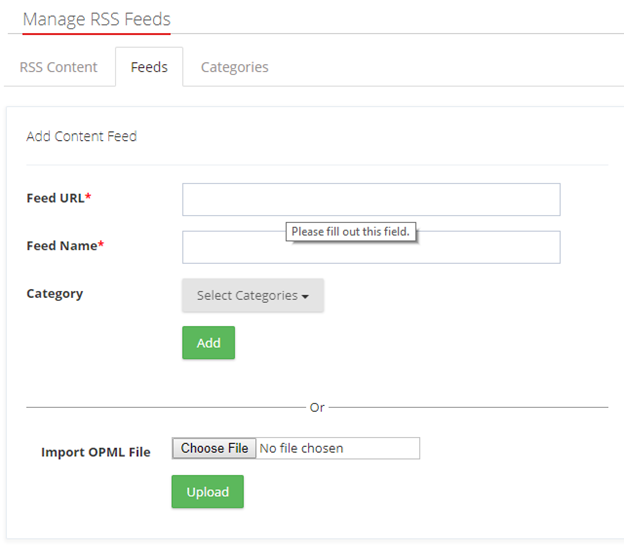The width and height of the screenshot is (624, 549).
Task: Click the caret arrow in Select Categories
Action: [x=305, y=296]
